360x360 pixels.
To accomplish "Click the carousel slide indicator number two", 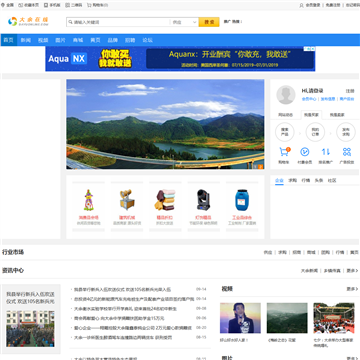I will click(x=261, y=166).
